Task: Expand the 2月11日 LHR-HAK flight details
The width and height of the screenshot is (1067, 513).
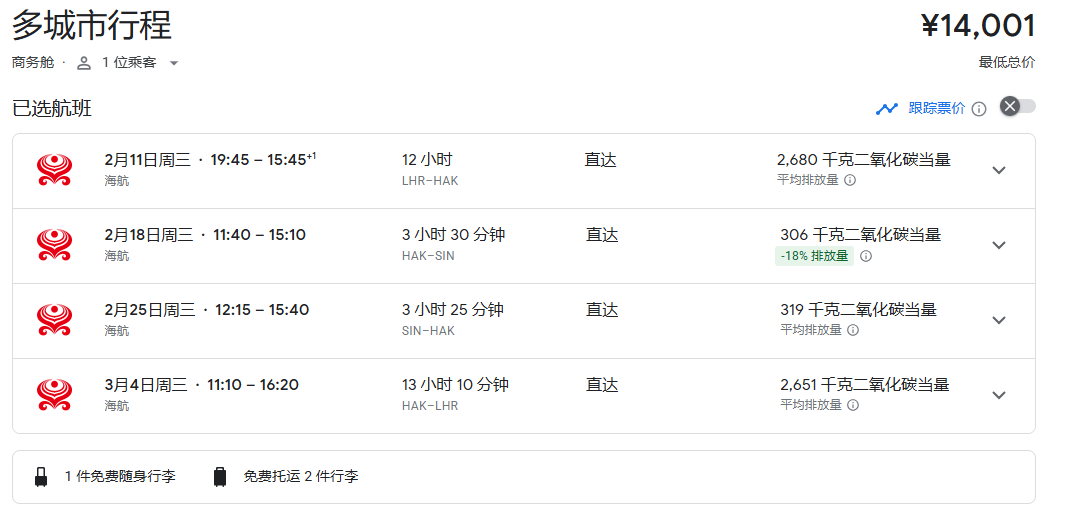Action: [998, 170]
